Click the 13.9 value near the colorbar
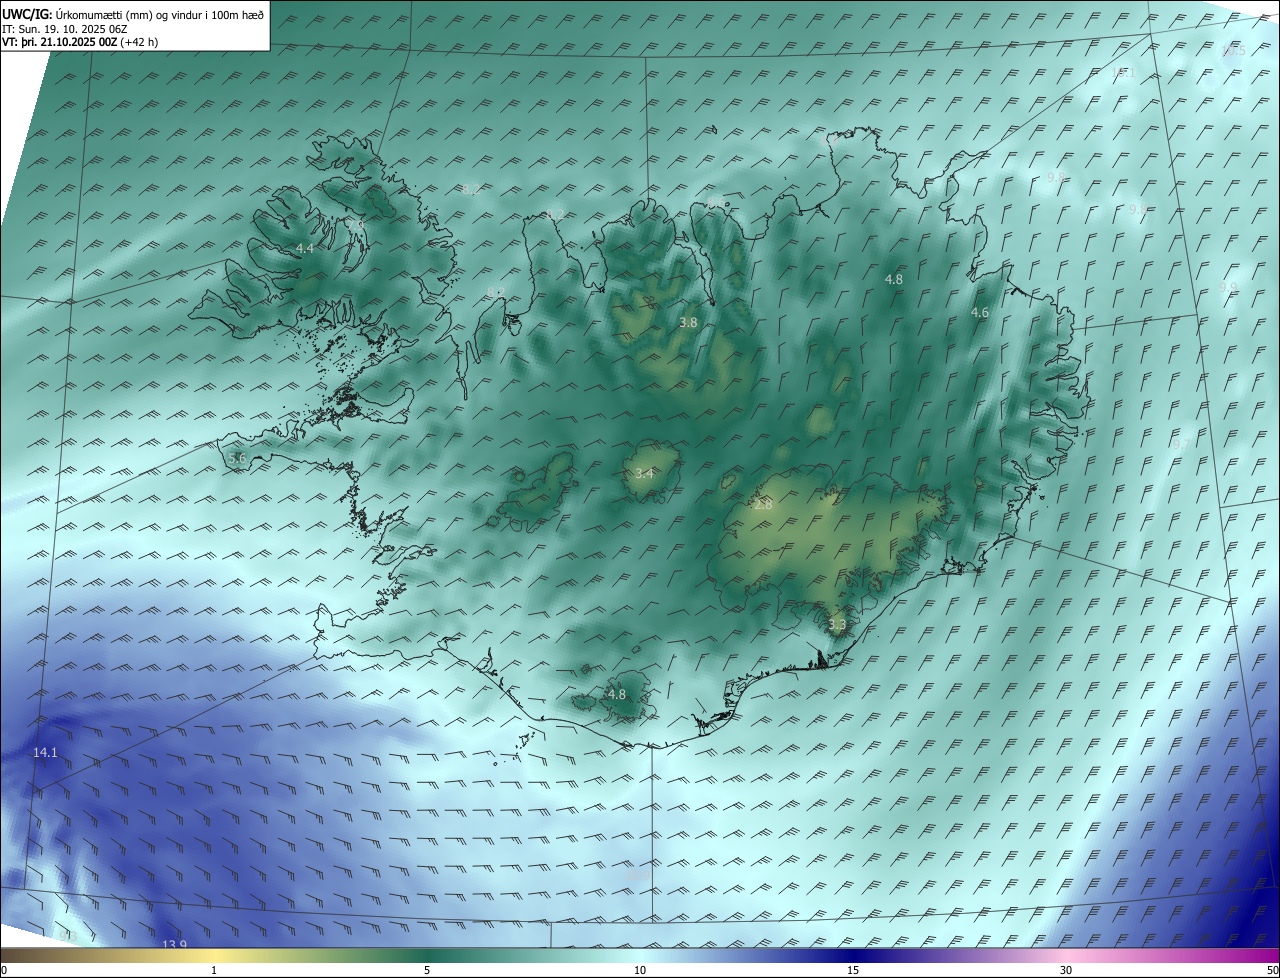The image size is (1280, 978). click(174, 944)
